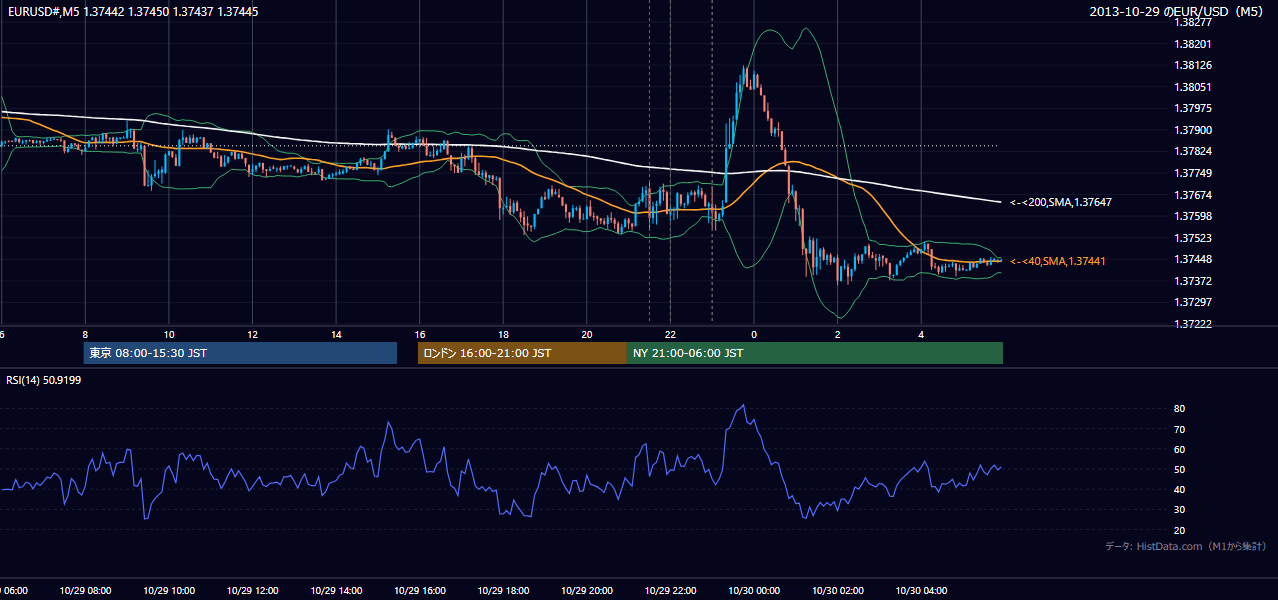Click the 1.38051 price axis label

(x=1194, y=87)
